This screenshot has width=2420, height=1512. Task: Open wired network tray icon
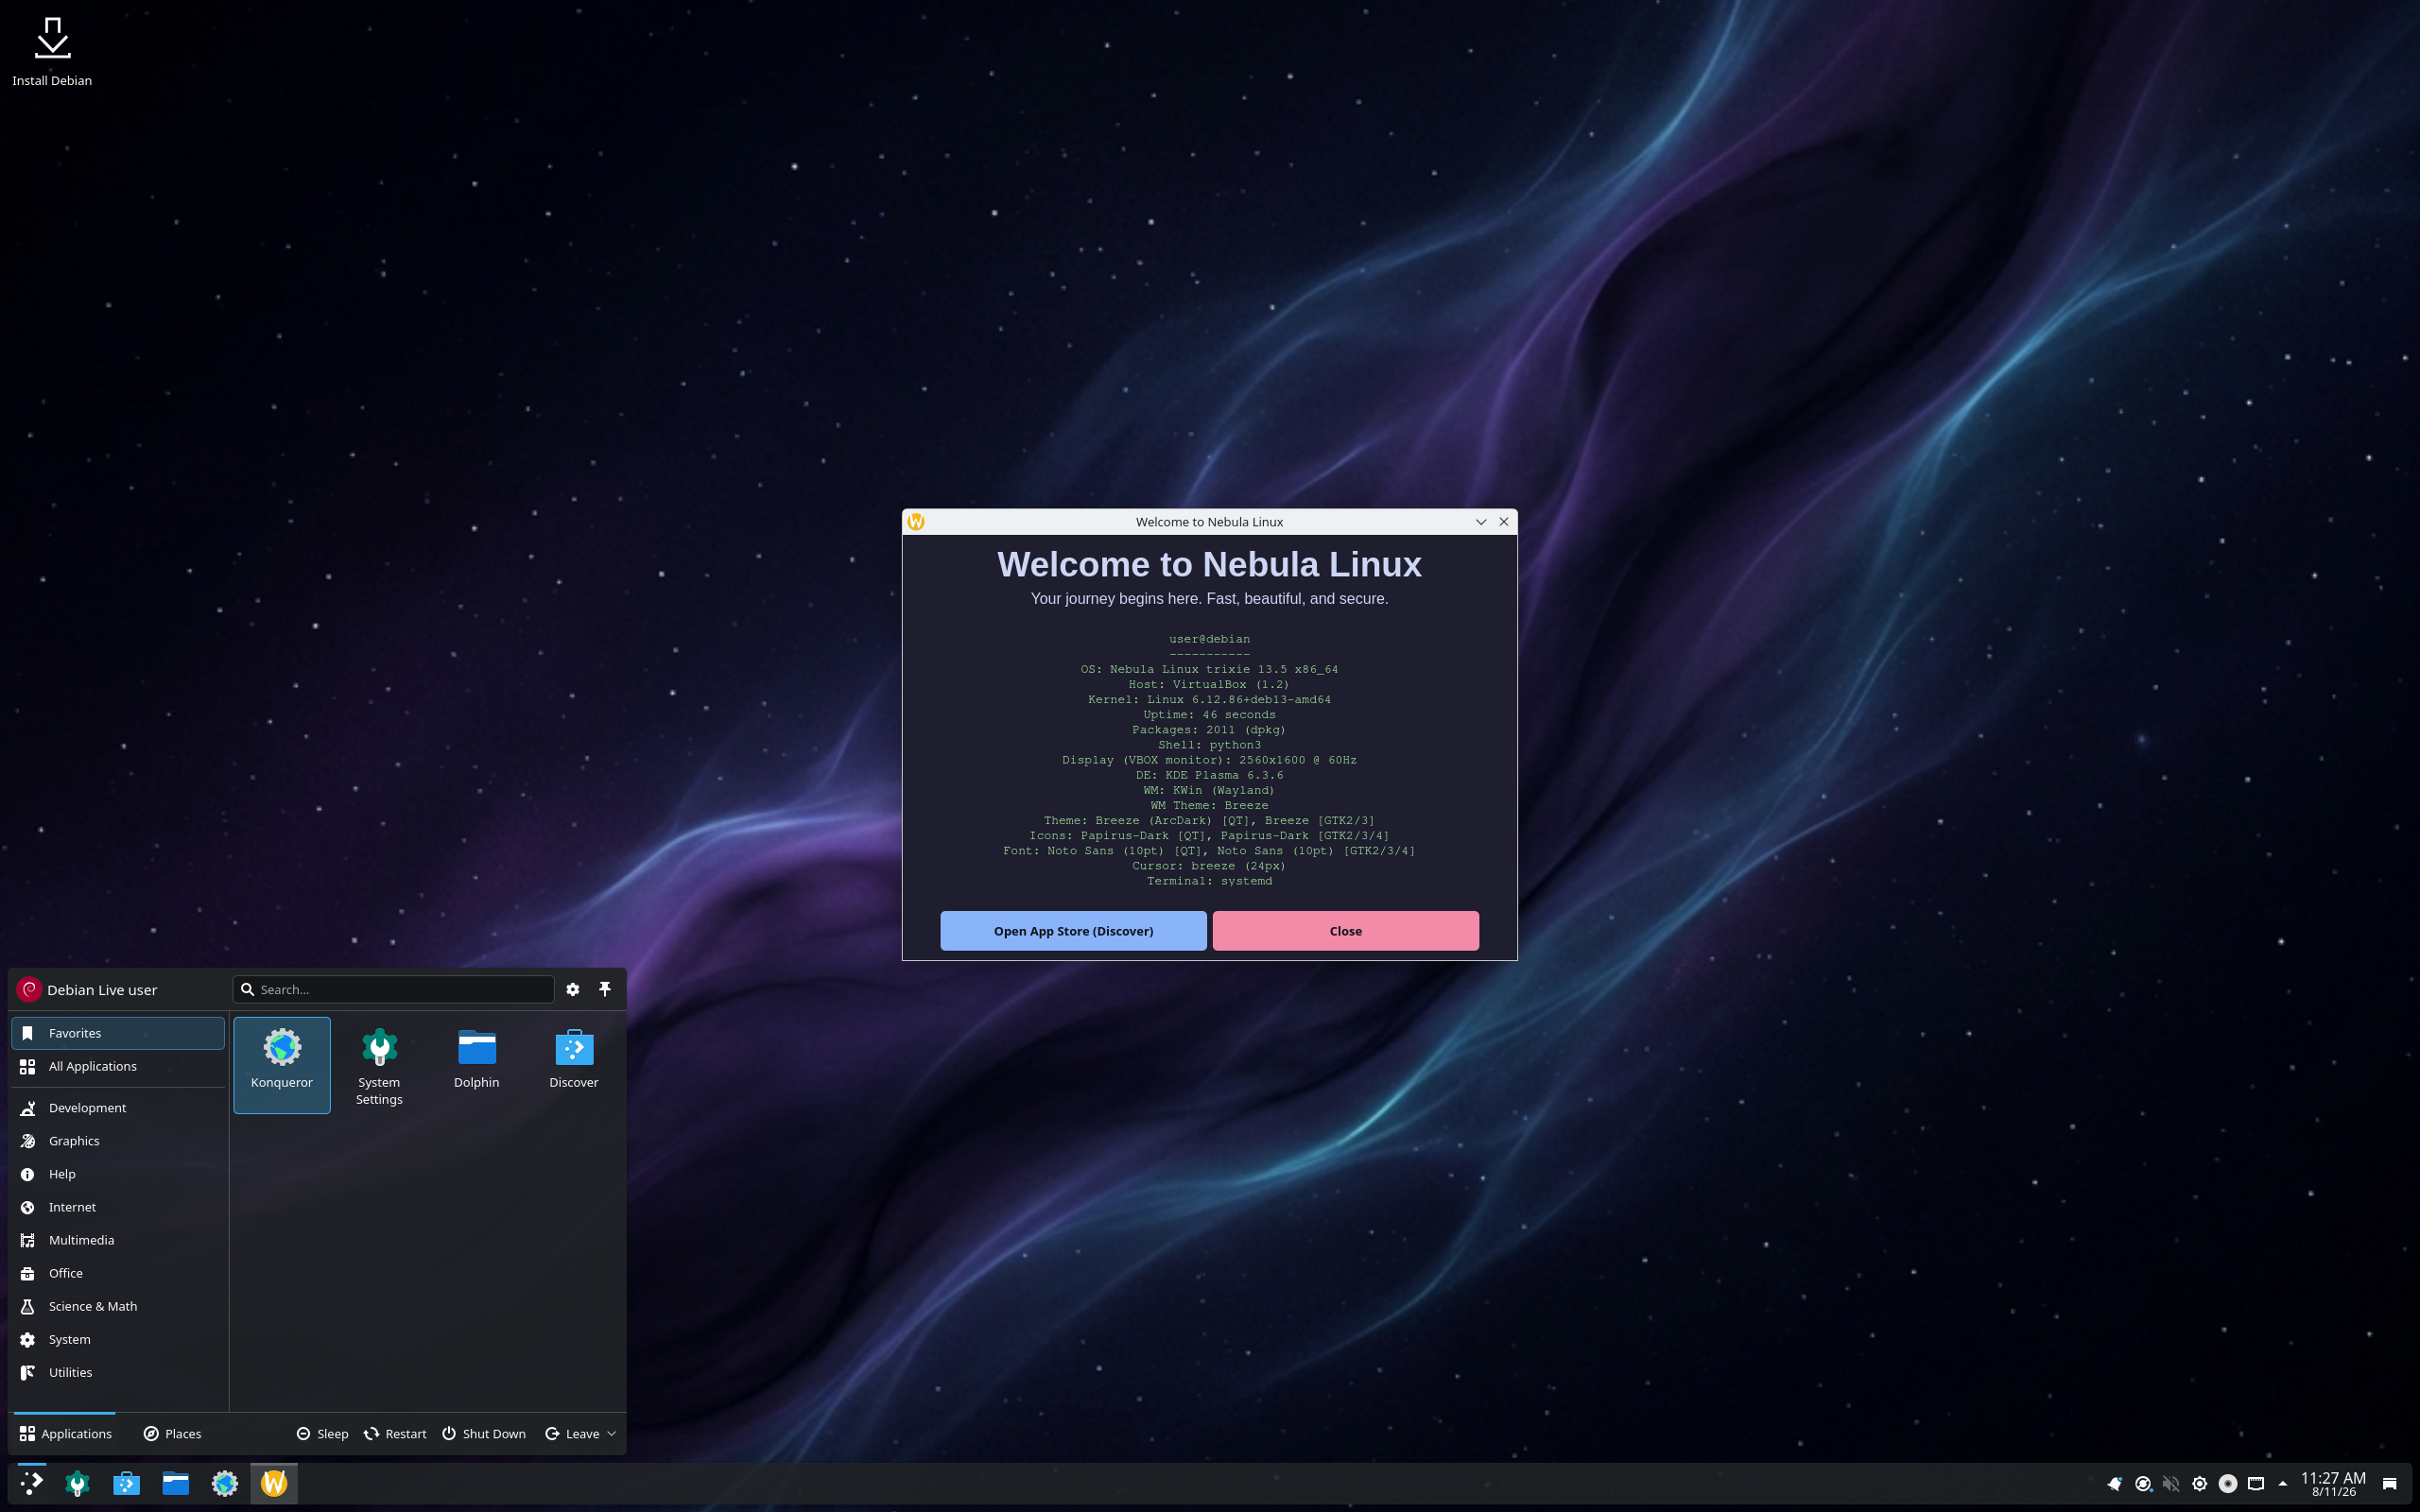tap(2256, 1484)
